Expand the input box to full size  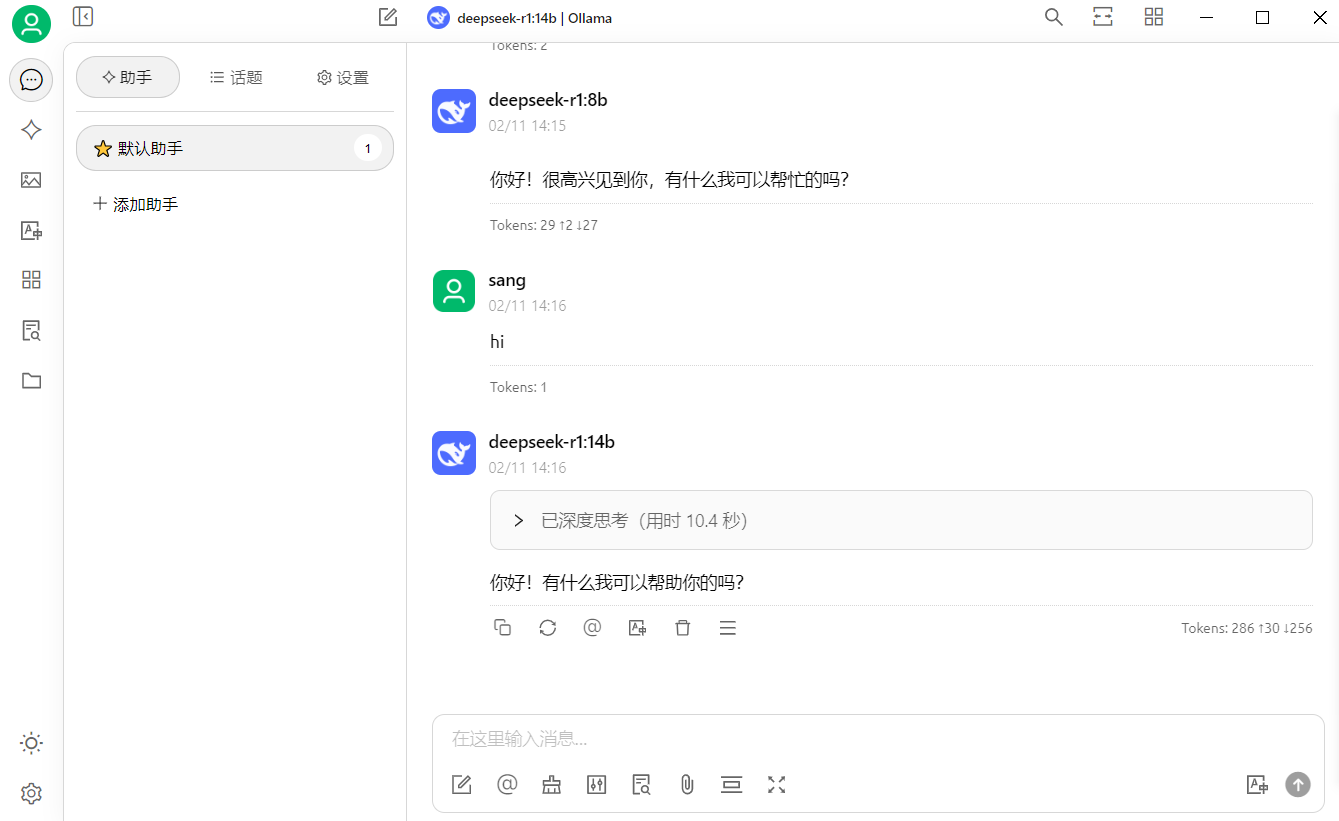777,785
